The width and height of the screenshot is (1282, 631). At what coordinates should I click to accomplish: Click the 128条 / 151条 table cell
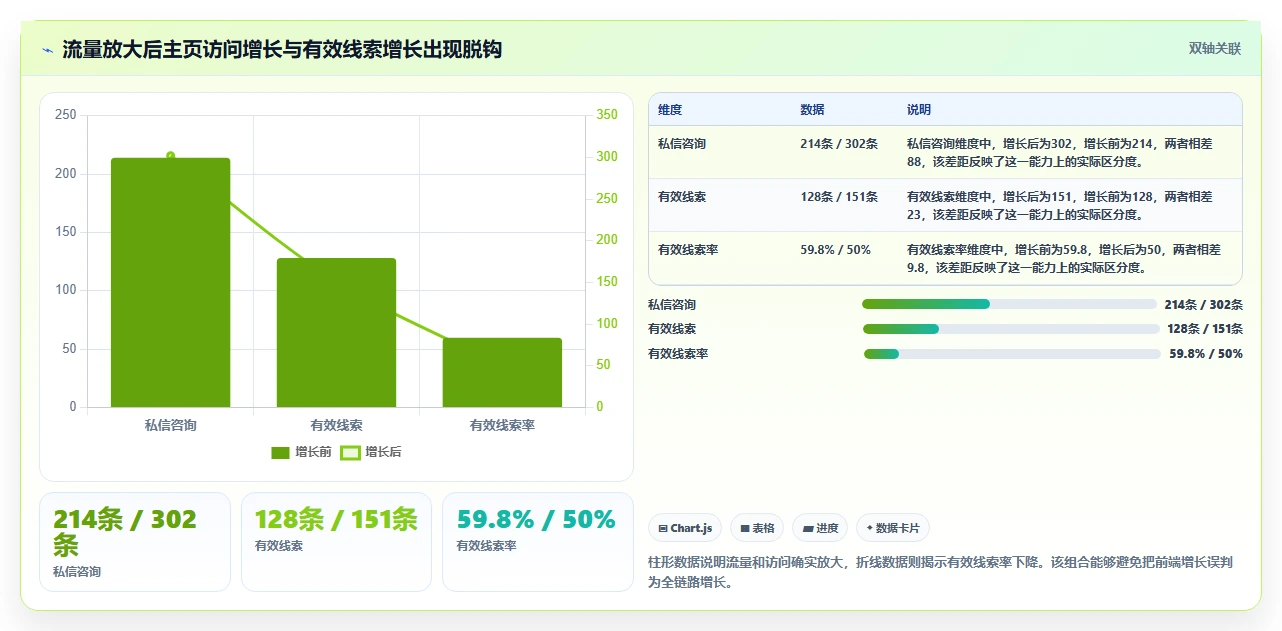[x=839, y=196]
